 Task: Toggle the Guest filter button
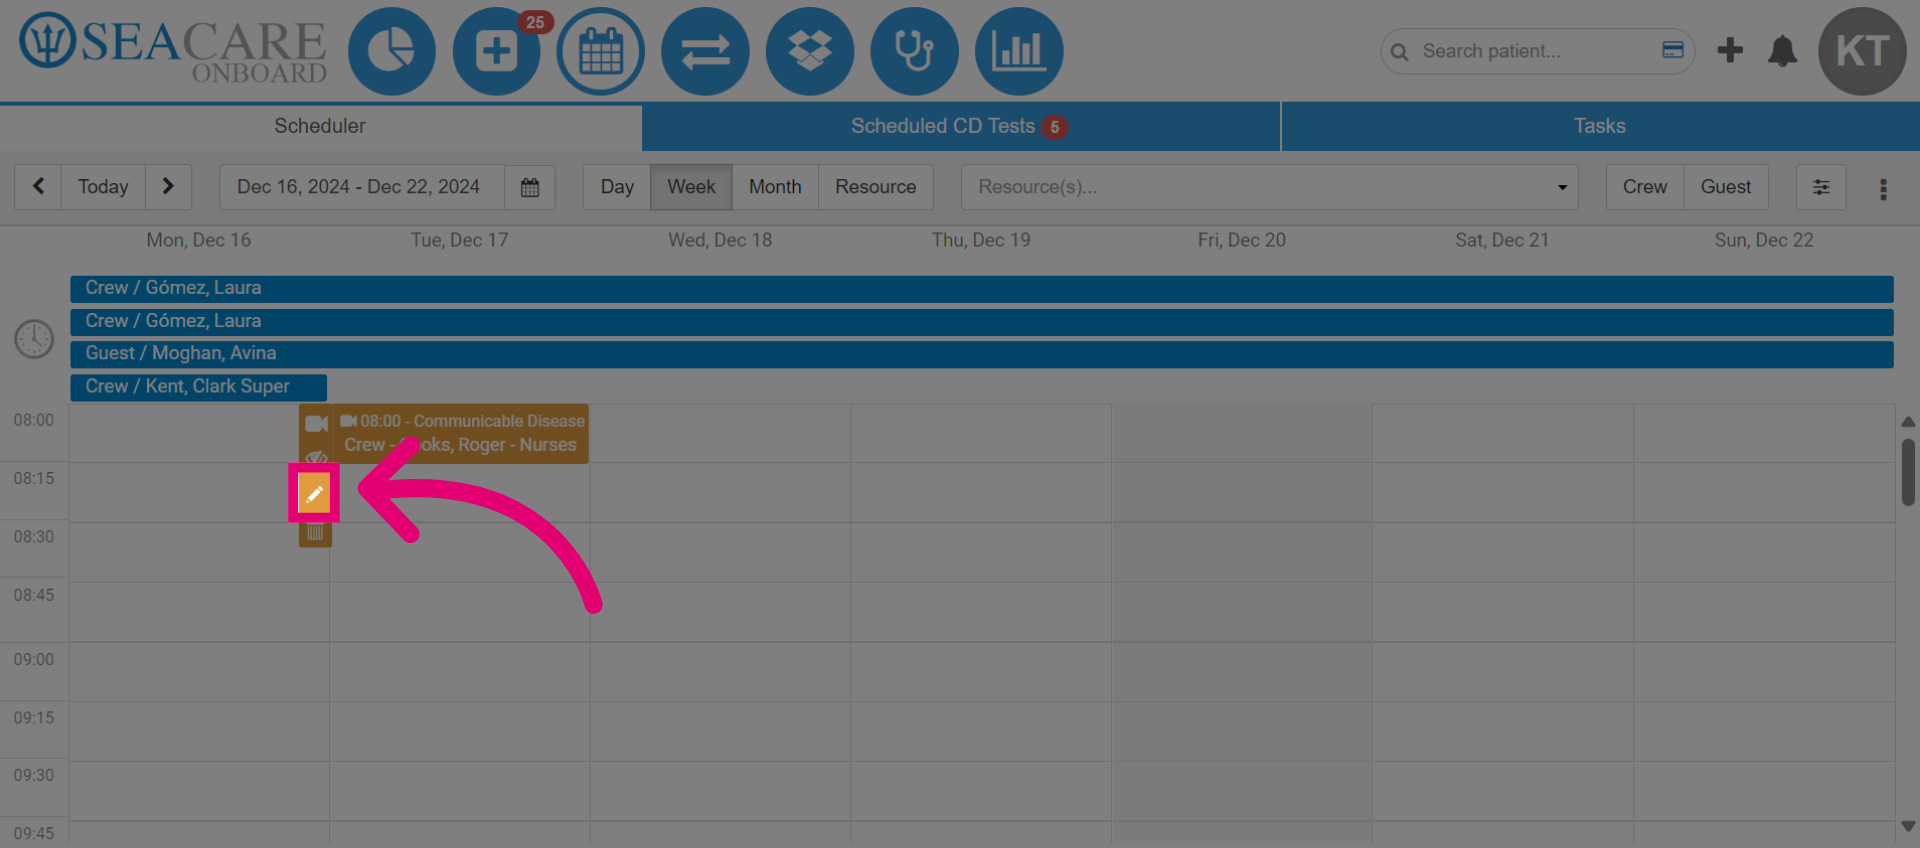pyautogui.click(x=1726, y=187)
